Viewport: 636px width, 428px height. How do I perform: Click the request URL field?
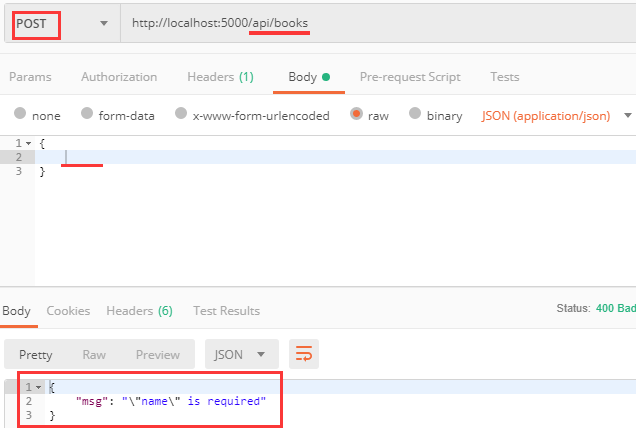[x=378, y=24]
